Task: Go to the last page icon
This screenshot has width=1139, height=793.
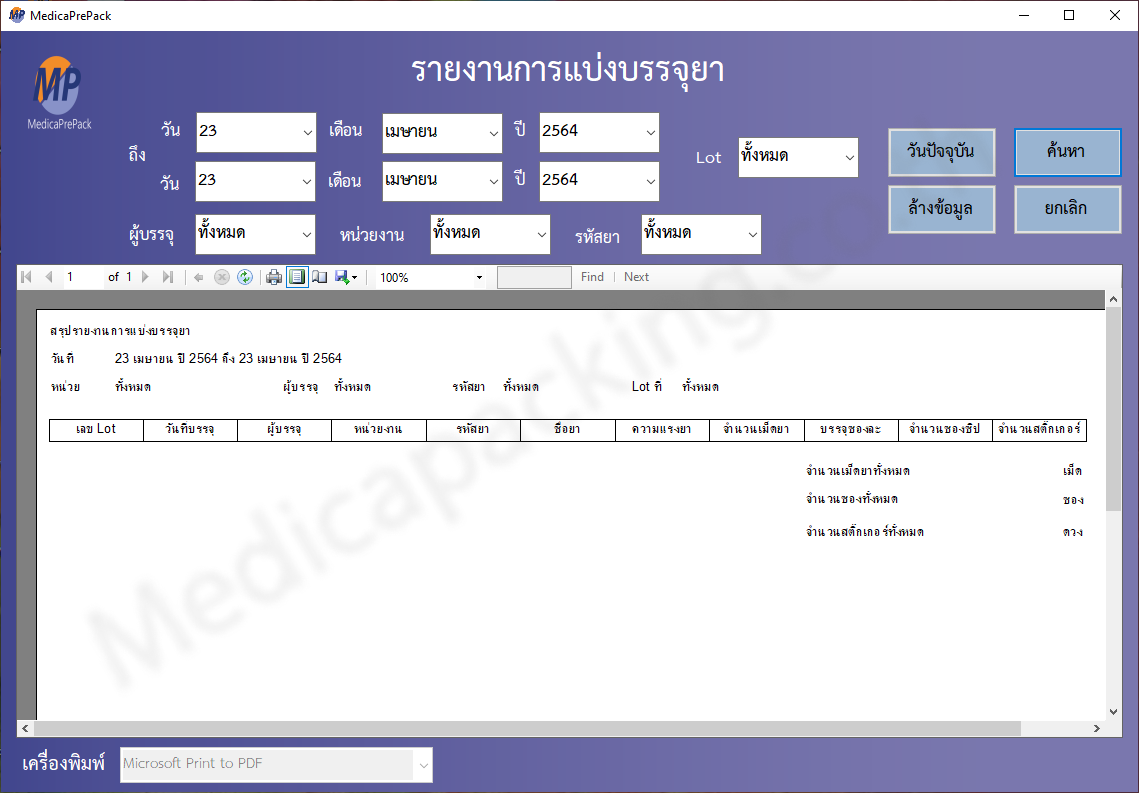Action: pyautogui.click(x=168, y=277)
